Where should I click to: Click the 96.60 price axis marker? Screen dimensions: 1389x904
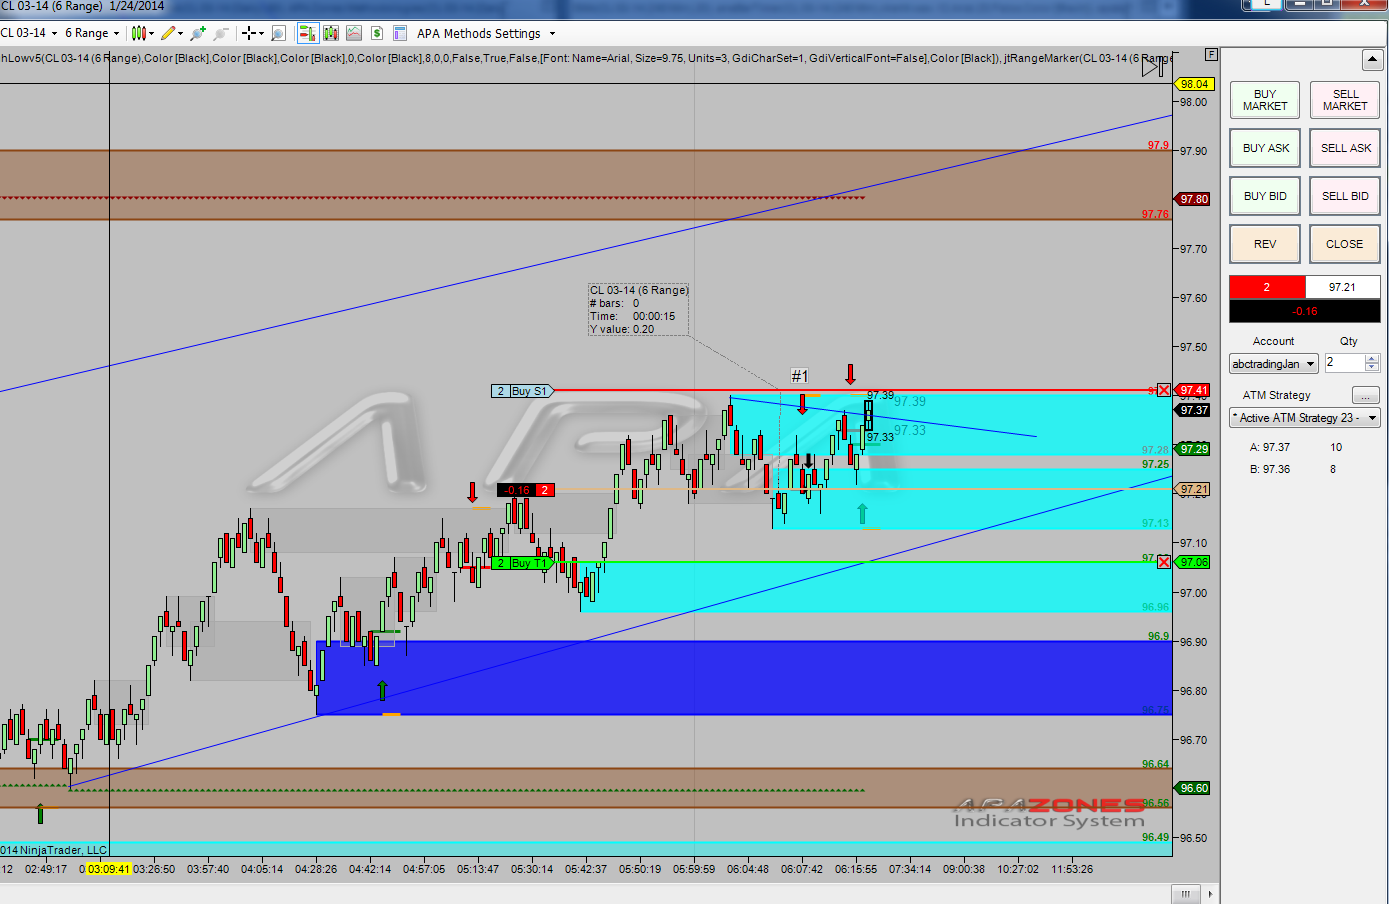coord(1194,788)
